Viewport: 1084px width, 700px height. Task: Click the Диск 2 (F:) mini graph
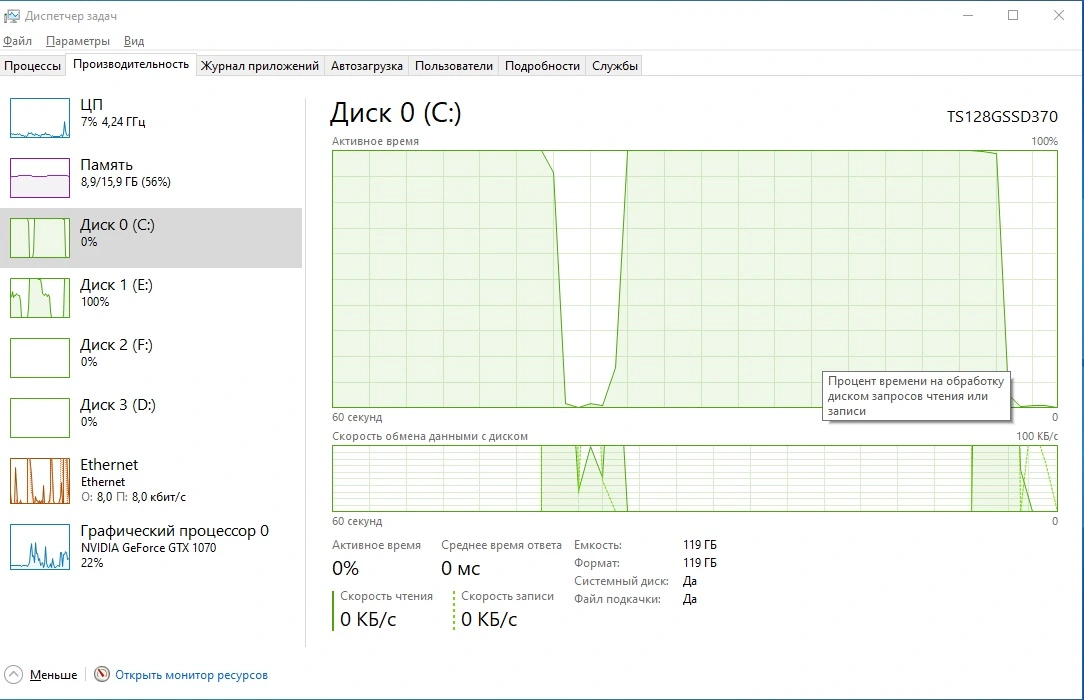(x=40, y=358)
